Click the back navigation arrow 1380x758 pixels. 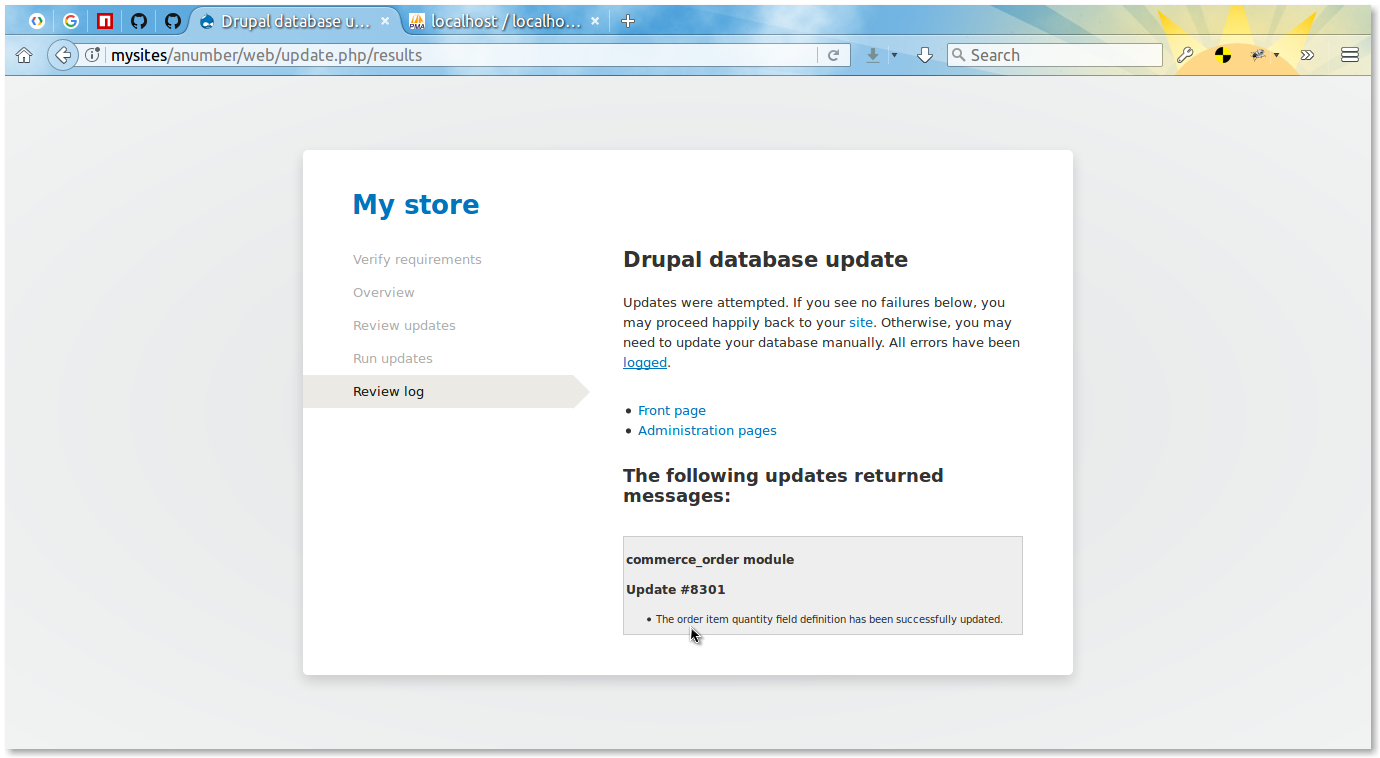coord(62,55)
